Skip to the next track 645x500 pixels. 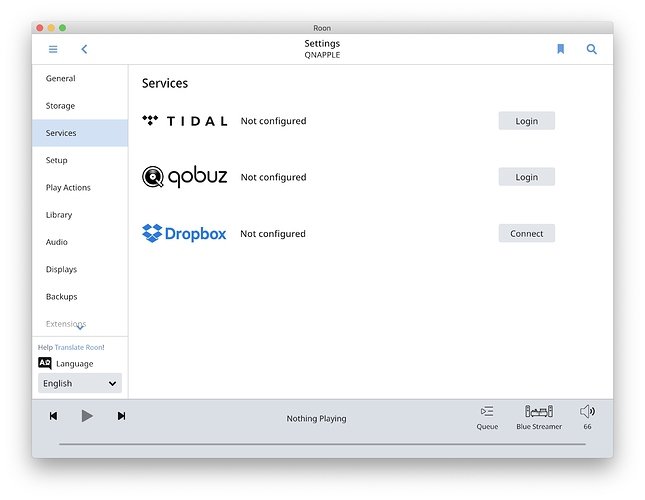[121, 416]
